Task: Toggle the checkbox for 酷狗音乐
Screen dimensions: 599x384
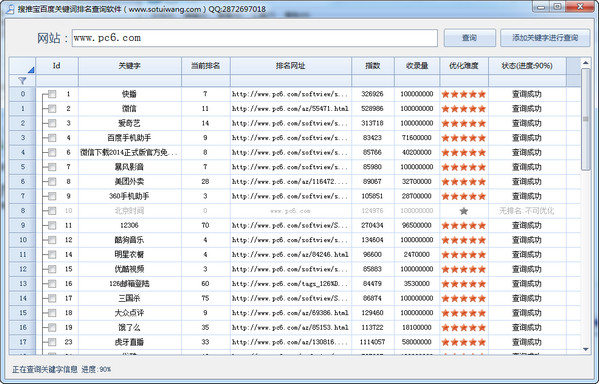Action: coord(52,240)
